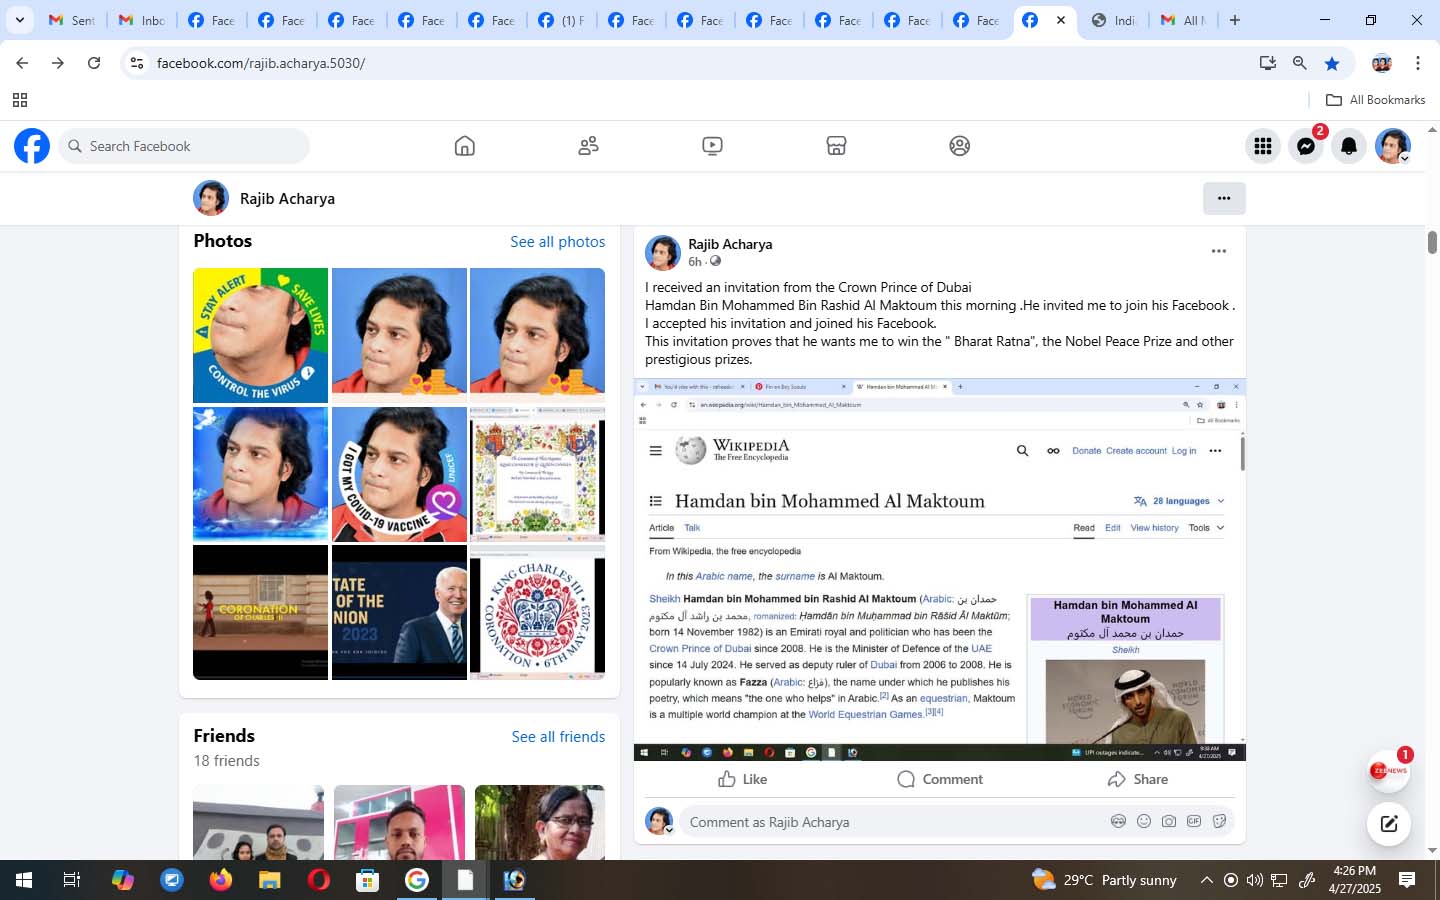Open the Marketplace icon

tap(836, 146)
